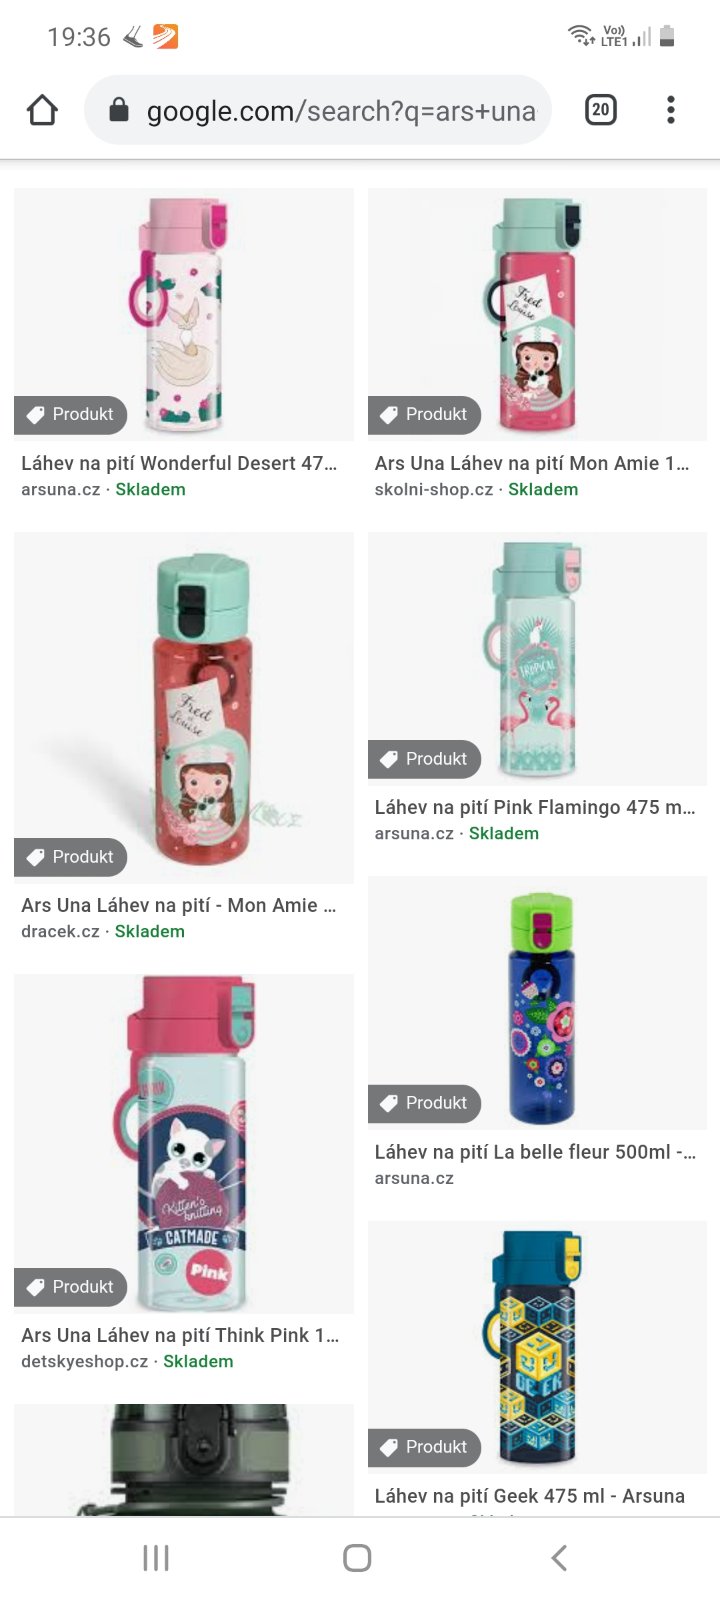Viewport: 720px width, 1600px height.
Task: Tap Produkt tag on La belle fleur bottle
Action: [424, 1103]
